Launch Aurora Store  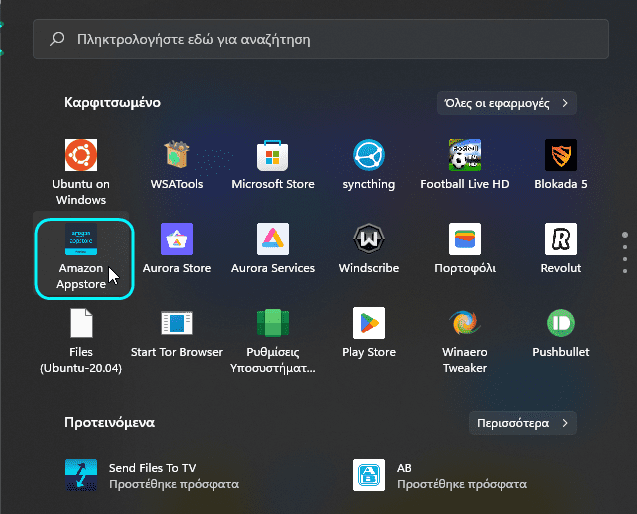[x=177, y=249]
